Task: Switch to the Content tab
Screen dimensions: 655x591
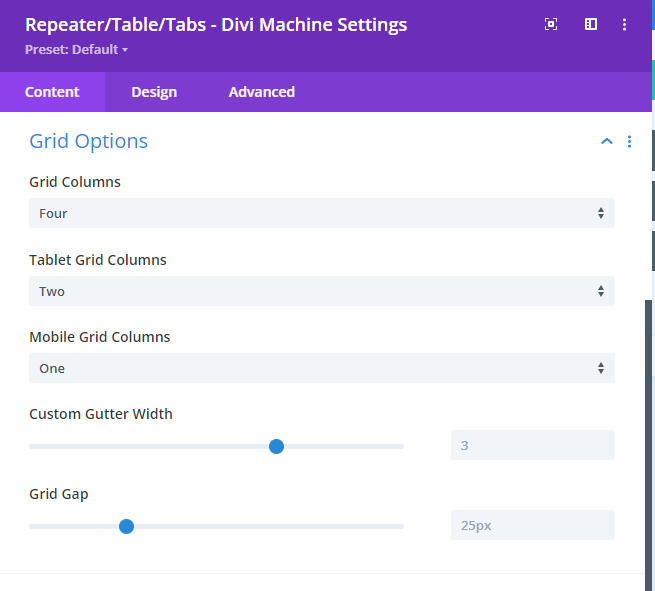Action: (x=52, y=92)
